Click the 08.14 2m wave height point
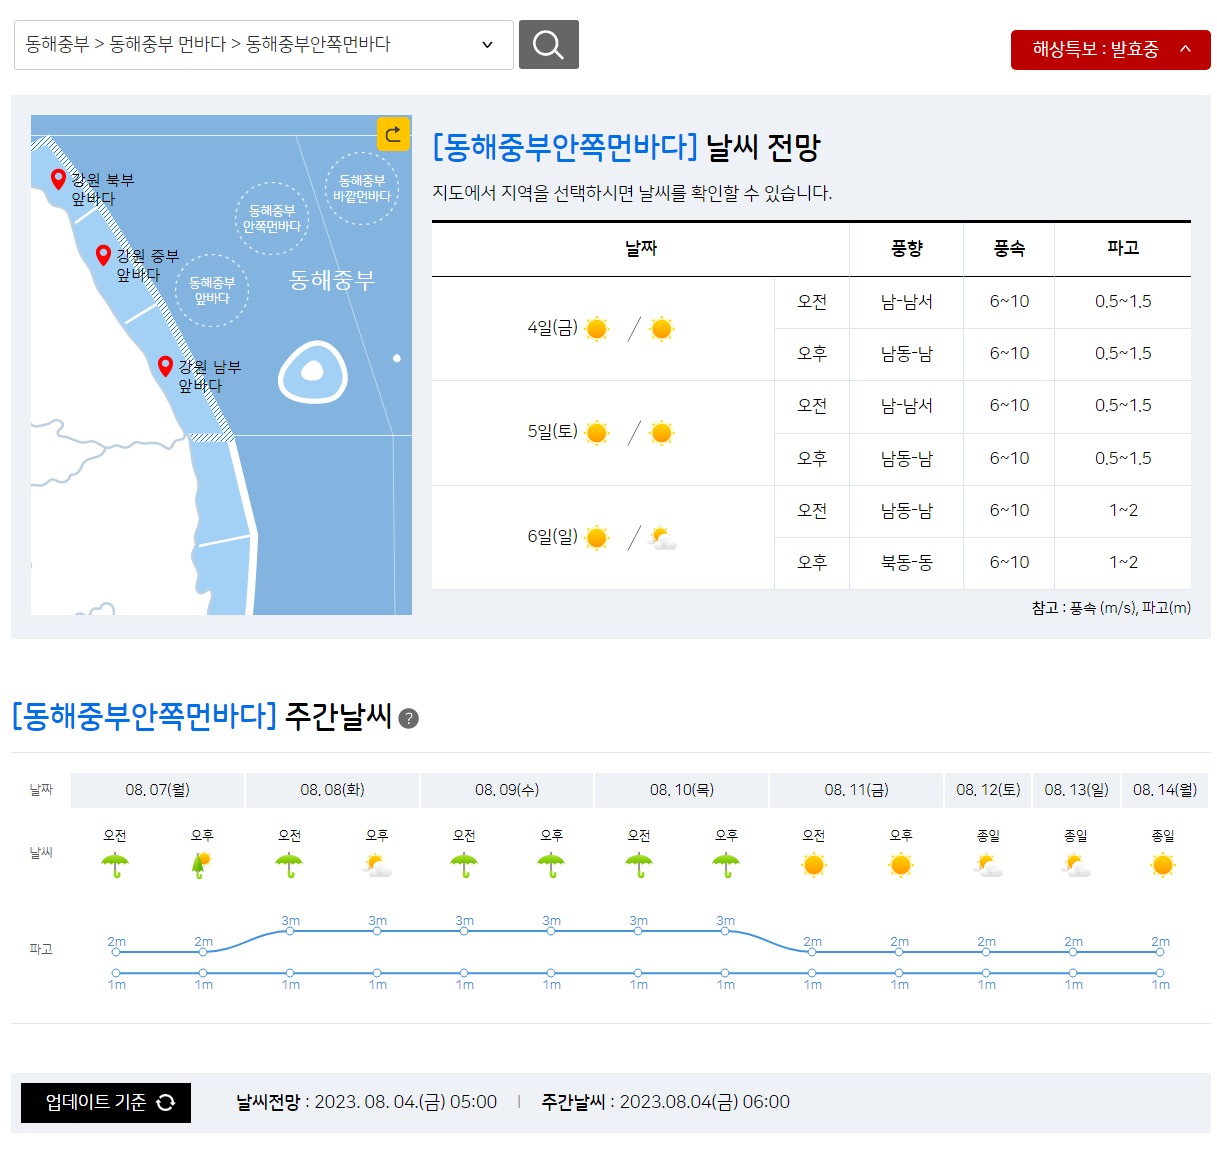The width and height of the screenshot is (1217, 1151). tap(1160, 952)
